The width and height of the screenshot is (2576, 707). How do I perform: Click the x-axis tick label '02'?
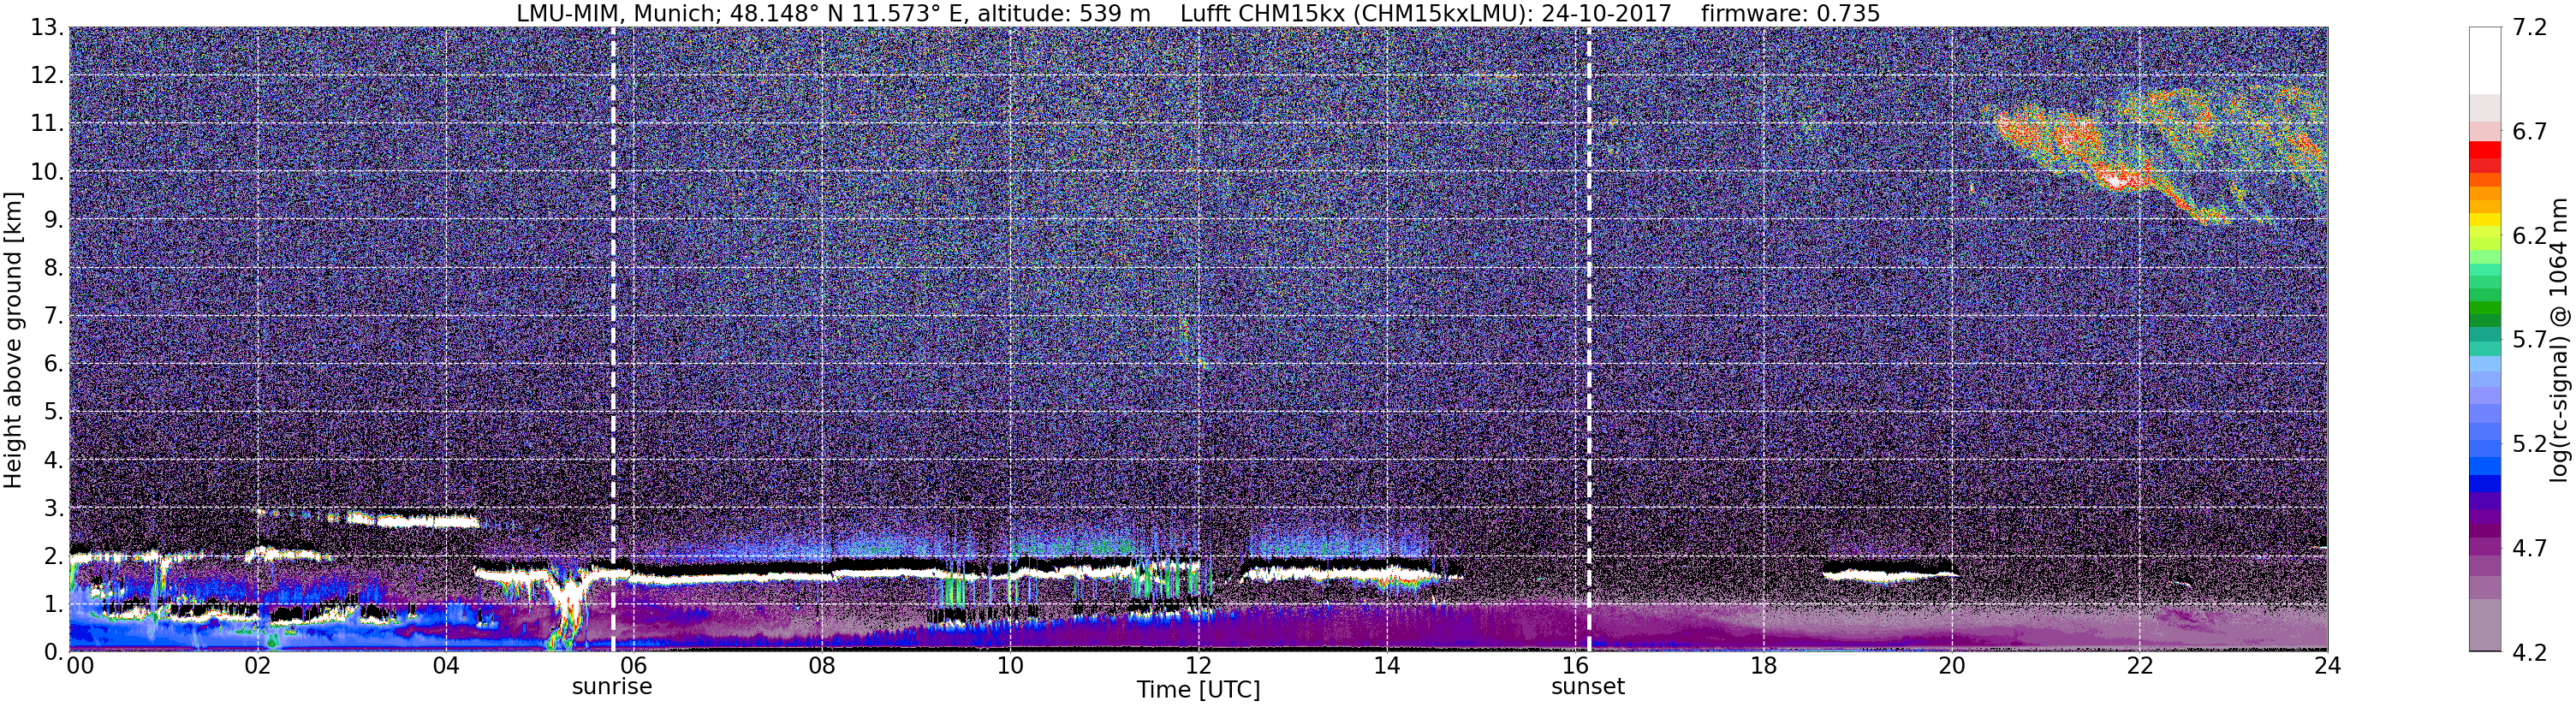258,666
